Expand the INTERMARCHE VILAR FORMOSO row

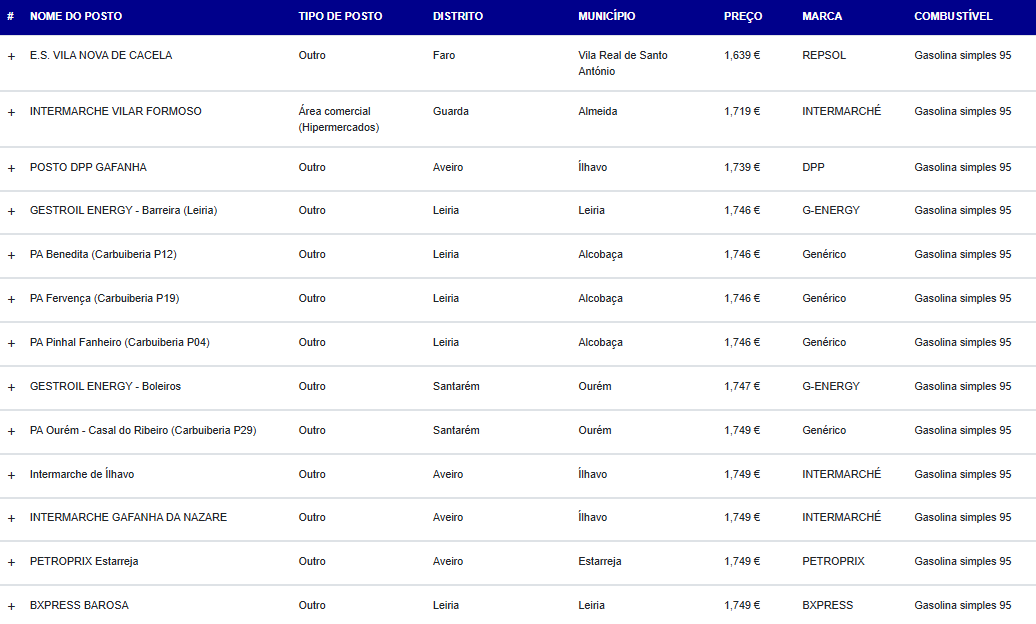click(x=11, y=113)
